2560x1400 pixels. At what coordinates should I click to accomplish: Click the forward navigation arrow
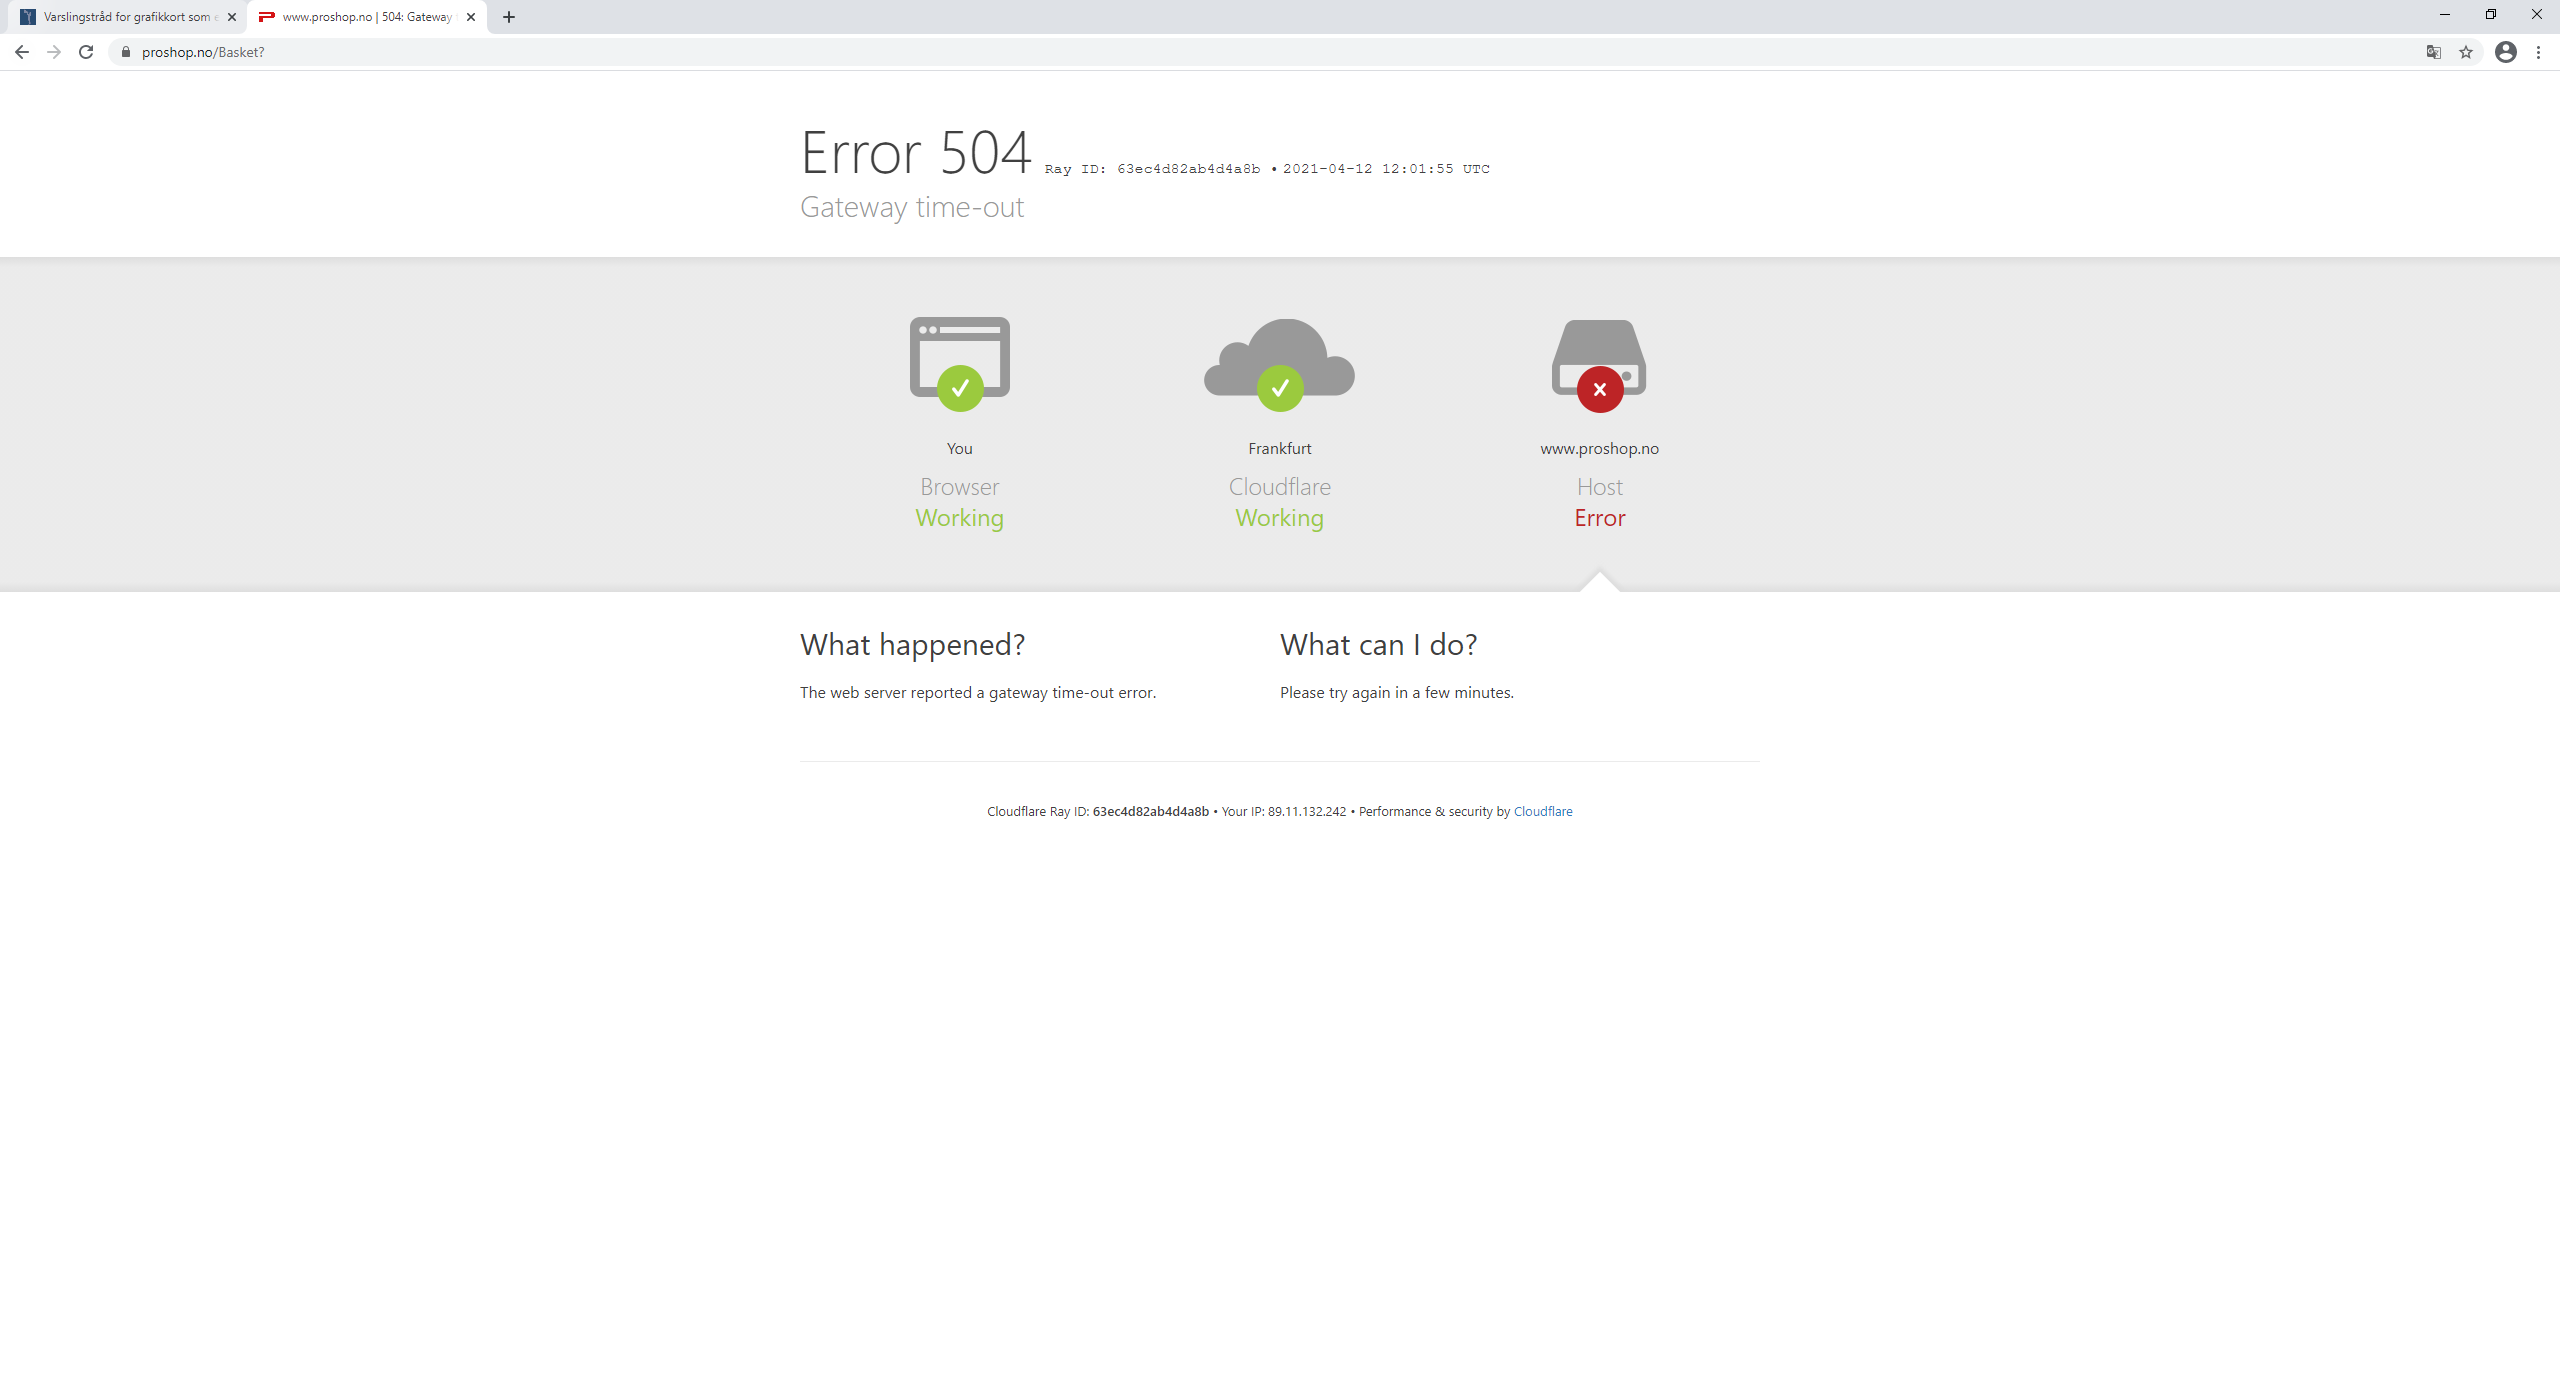(x=54, y=52)
